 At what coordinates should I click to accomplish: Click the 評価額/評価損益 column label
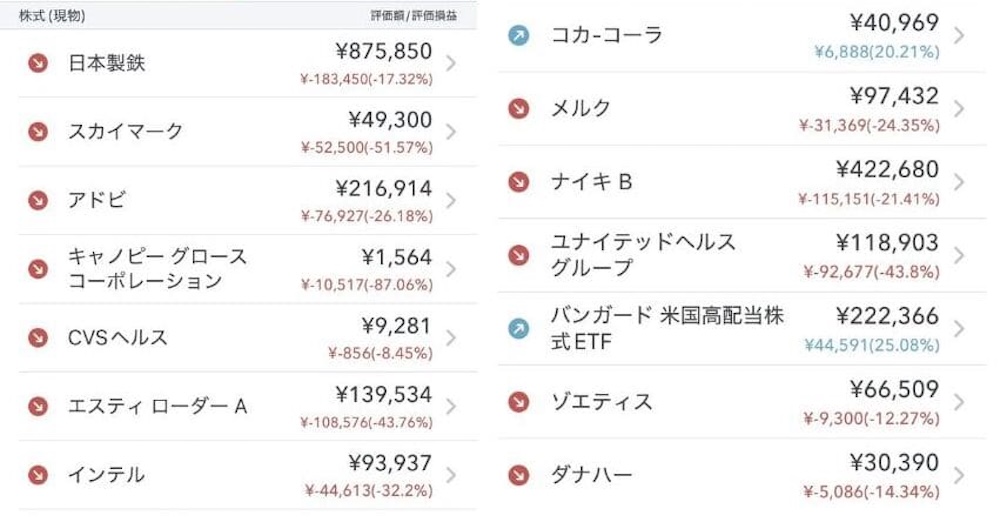(414, 16)
